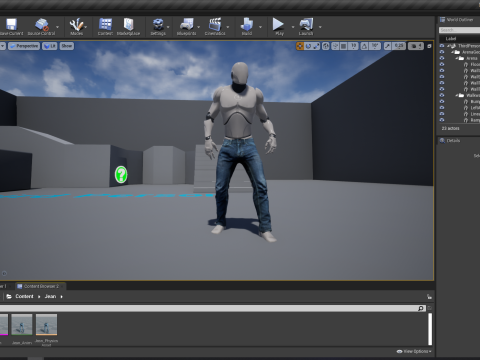480x360 pixels.
Task: Open grid snap size value 10
Action: [353, 46]
